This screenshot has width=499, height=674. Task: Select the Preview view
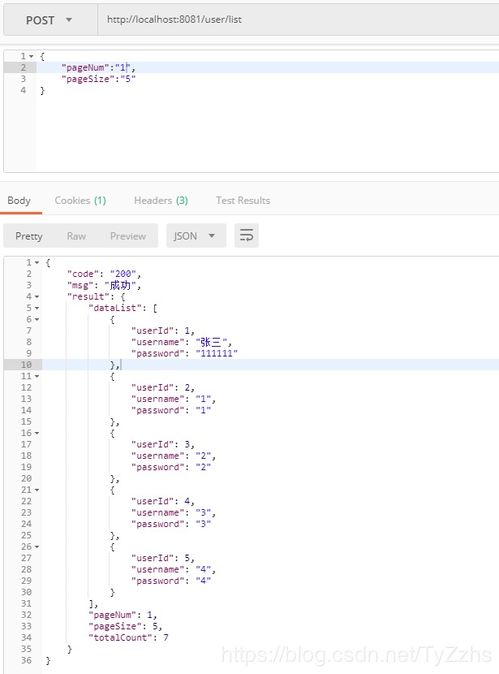pos(128,236)
